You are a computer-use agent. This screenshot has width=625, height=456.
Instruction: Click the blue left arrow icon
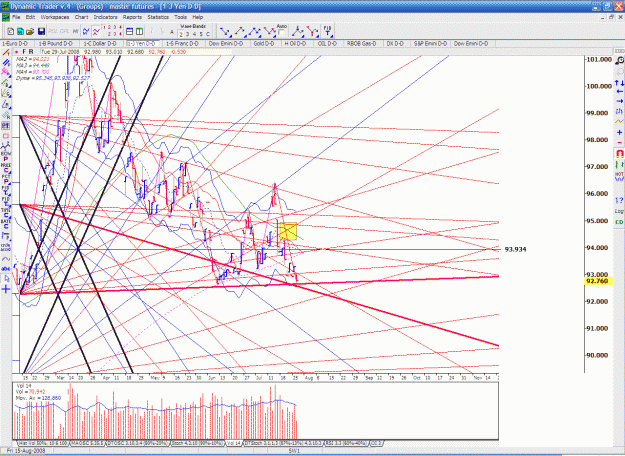[x=619, y=92]
